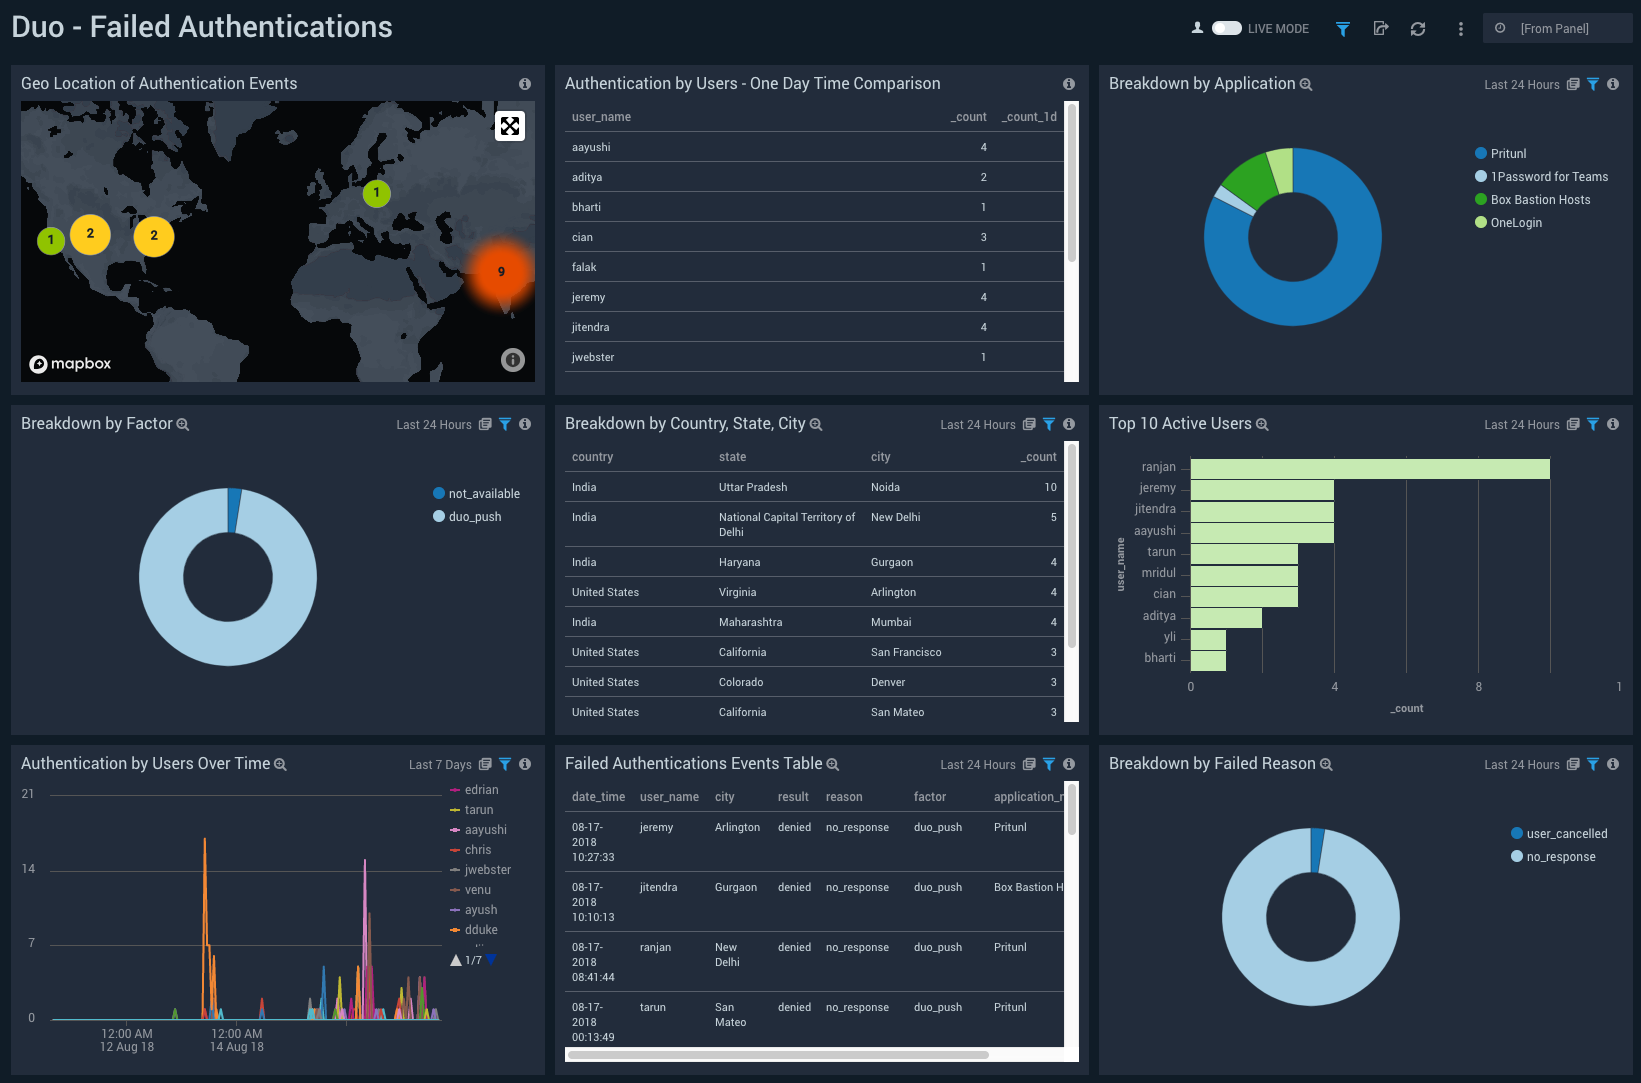Toggle LIVE MODE in the top bar
Viewport: 1641px width, 1083px height.
click(x=1226, y=28)
